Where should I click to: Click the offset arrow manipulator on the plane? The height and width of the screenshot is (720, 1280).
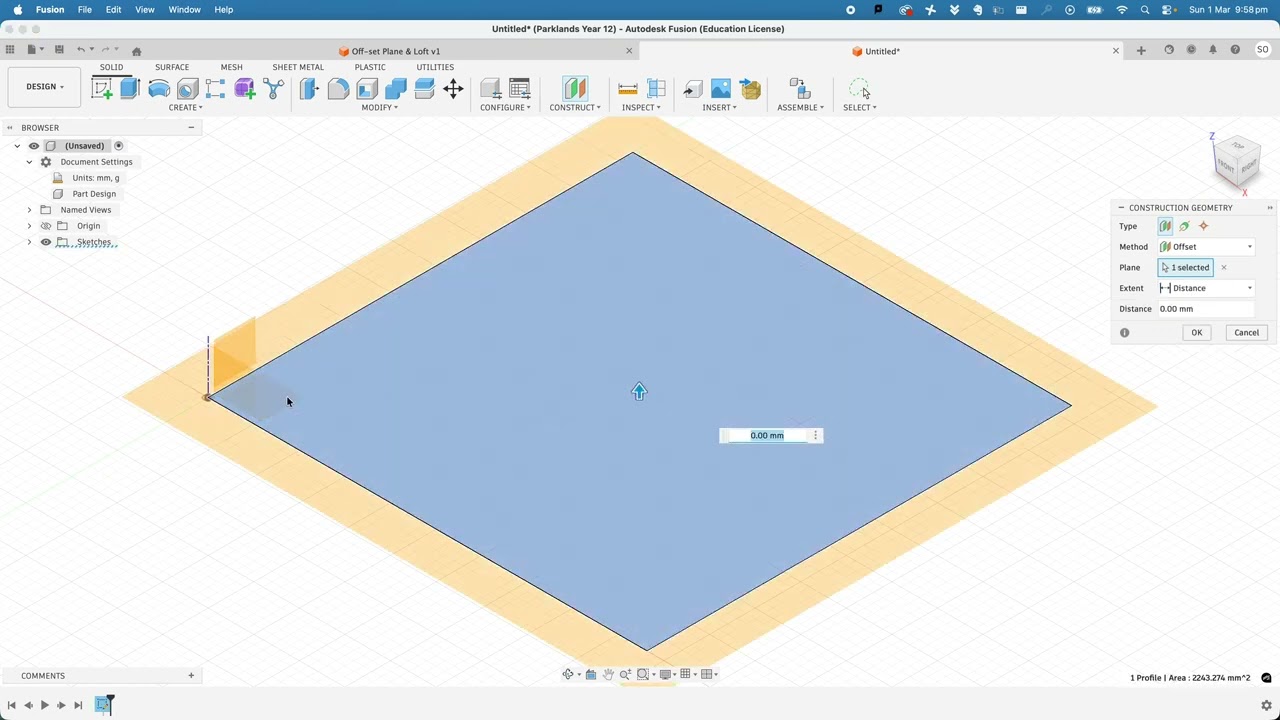(639, 392)
